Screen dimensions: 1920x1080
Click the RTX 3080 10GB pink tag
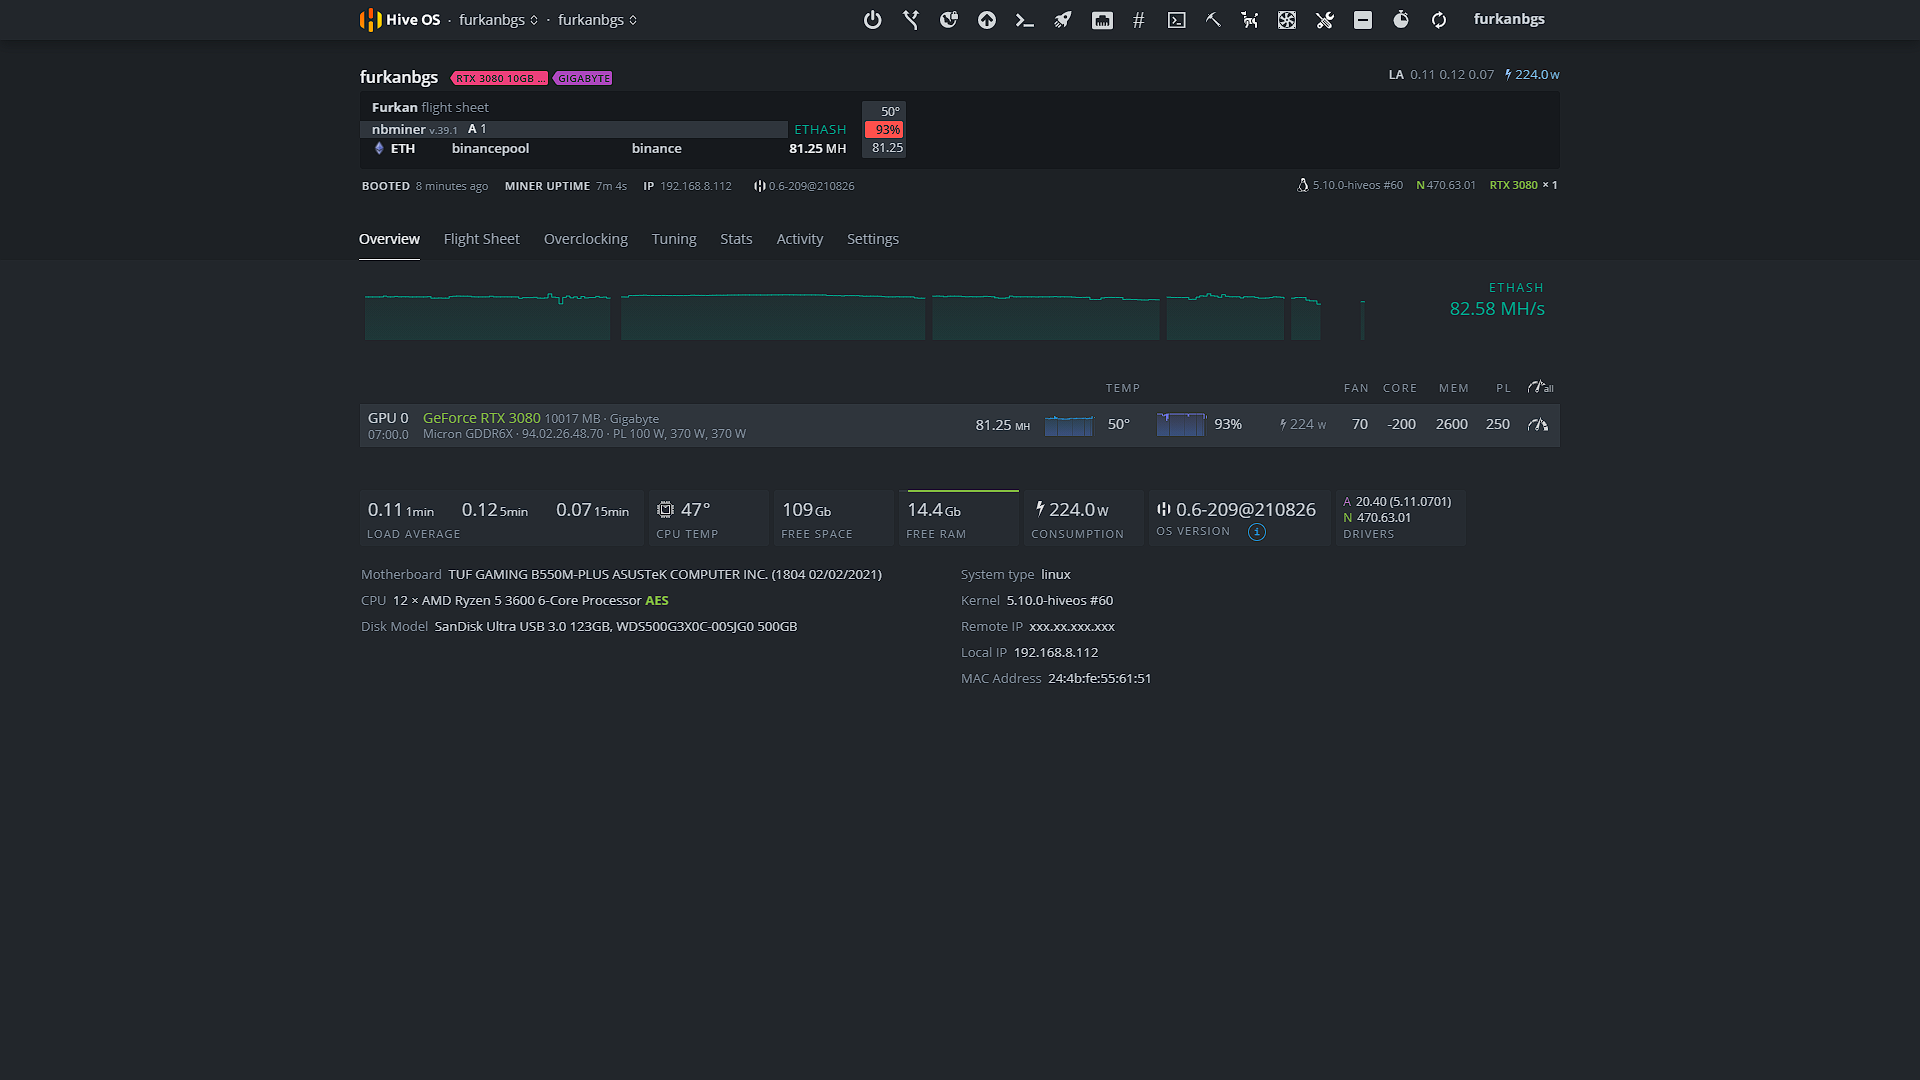pos(499,78)
